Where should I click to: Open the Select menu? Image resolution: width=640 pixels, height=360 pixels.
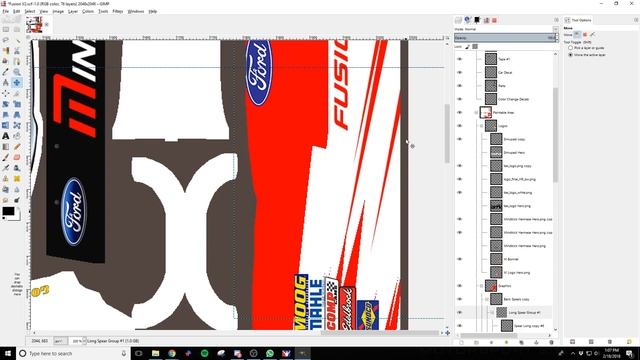[30, 11]
